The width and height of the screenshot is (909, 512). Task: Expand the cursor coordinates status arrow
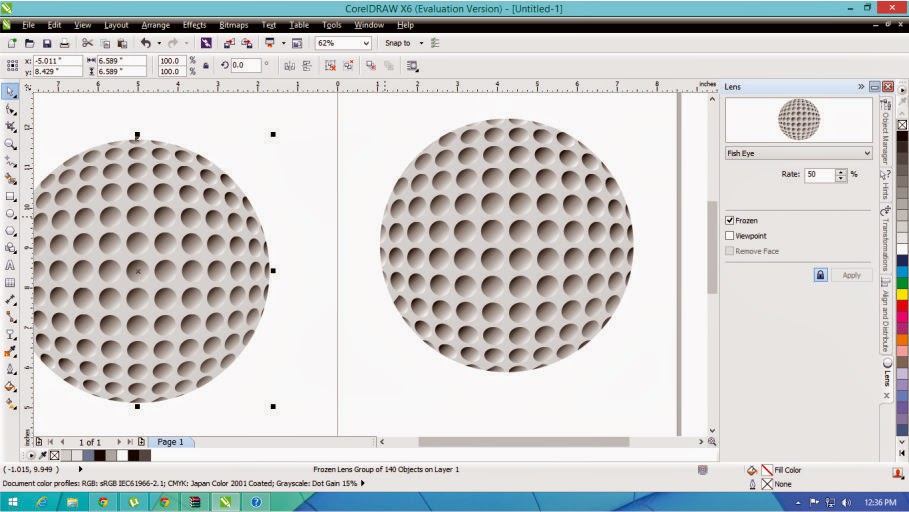[81, 469]
